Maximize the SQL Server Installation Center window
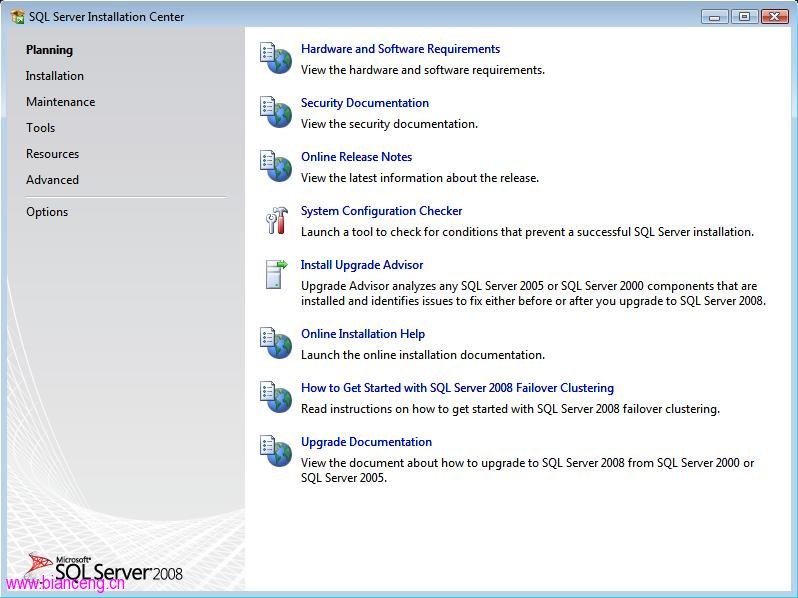Image resolution: width=798 pixels, height=598 pixels. coord(744,17)
